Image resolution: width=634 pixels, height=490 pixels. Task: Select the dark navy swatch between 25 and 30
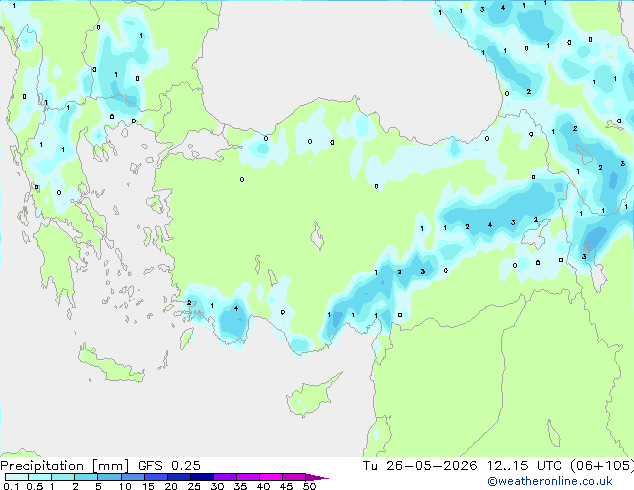pos(202,477)
